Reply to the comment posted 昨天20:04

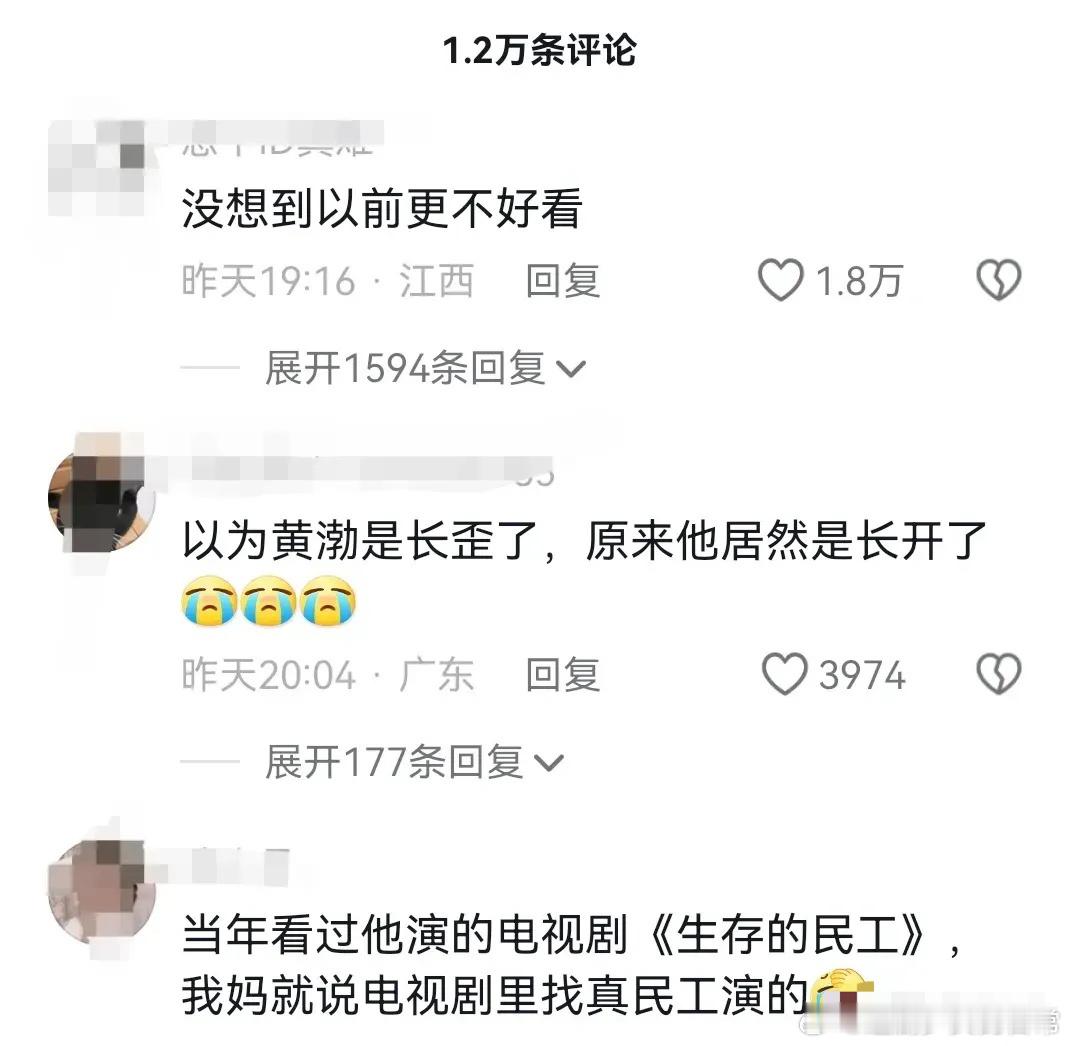click(563, 674)
